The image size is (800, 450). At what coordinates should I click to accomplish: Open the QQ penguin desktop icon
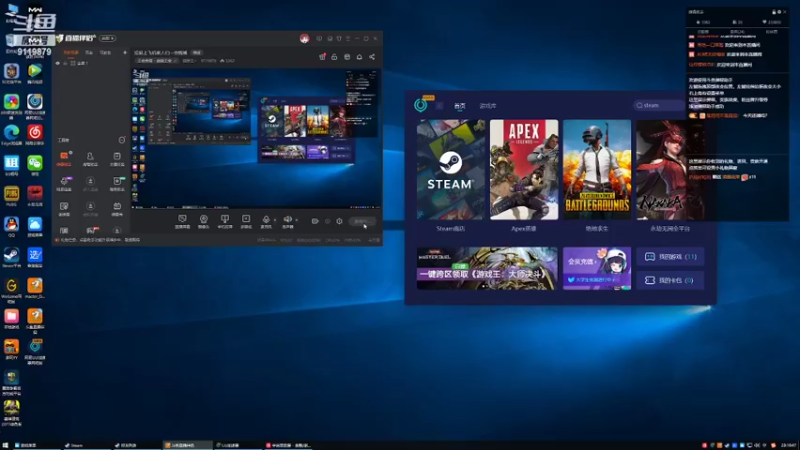click(11, 227)
